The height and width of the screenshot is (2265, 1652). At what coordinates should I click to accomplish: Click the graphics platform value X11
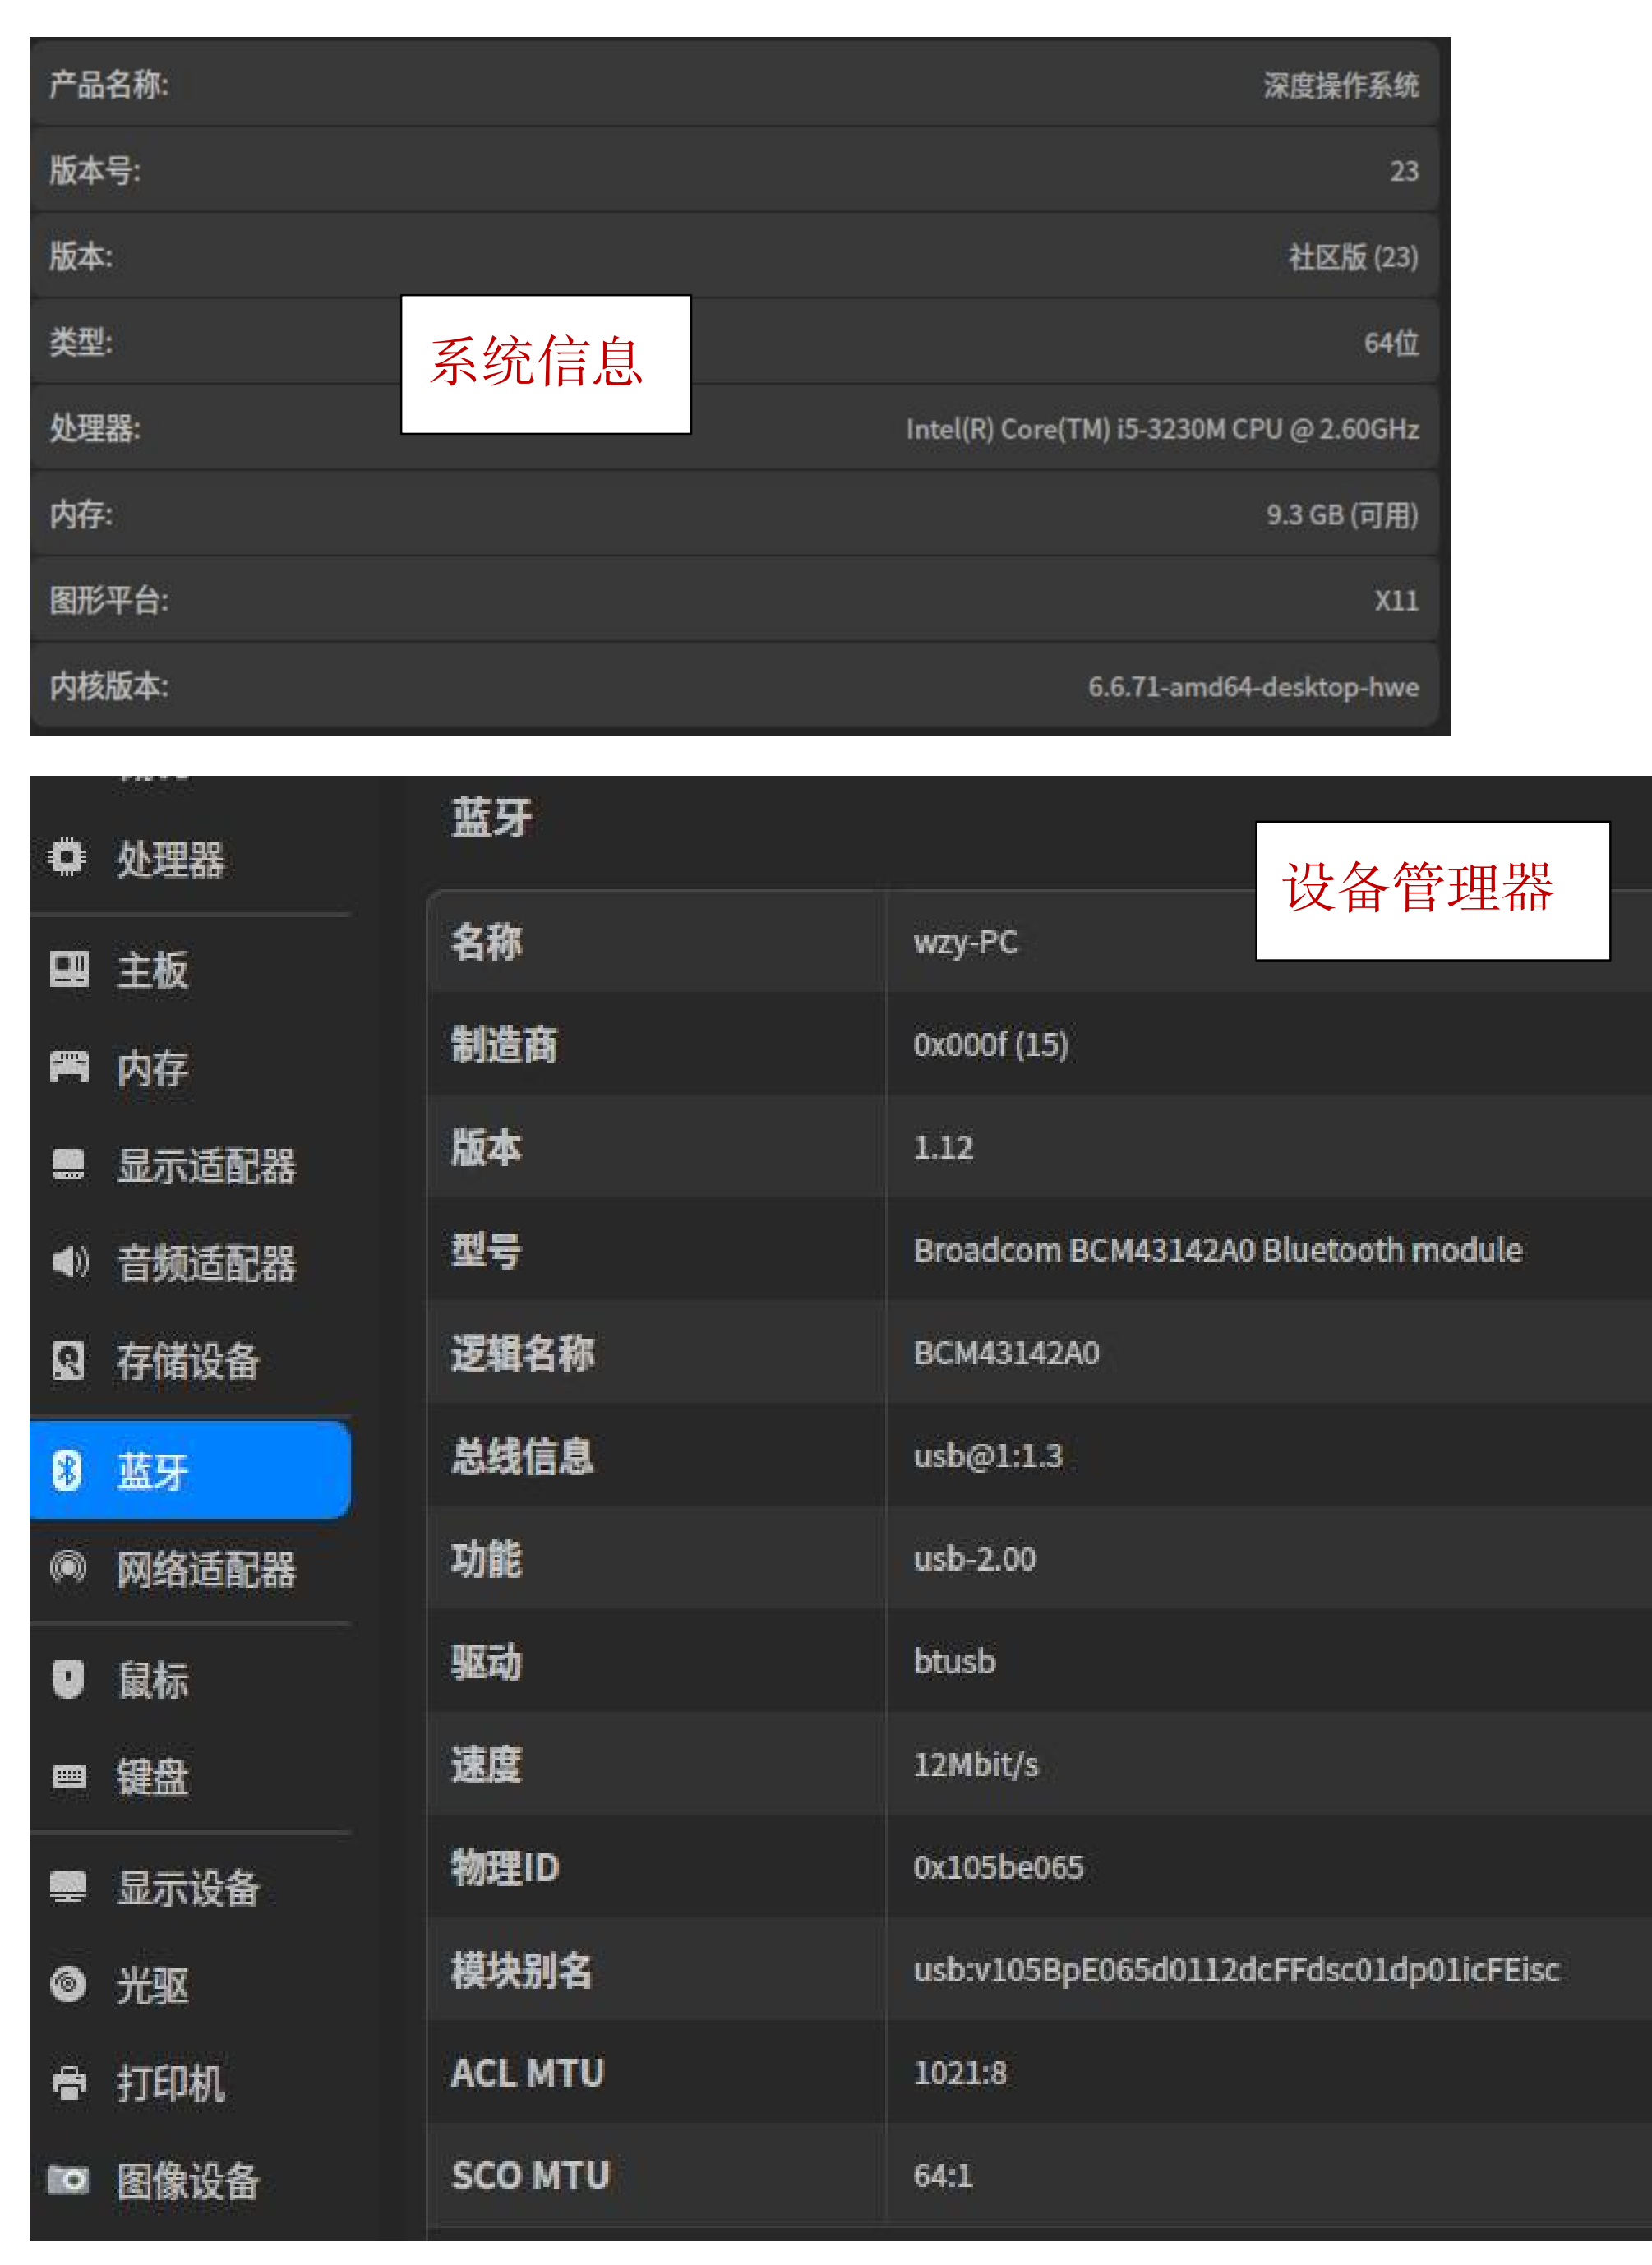1396,601
